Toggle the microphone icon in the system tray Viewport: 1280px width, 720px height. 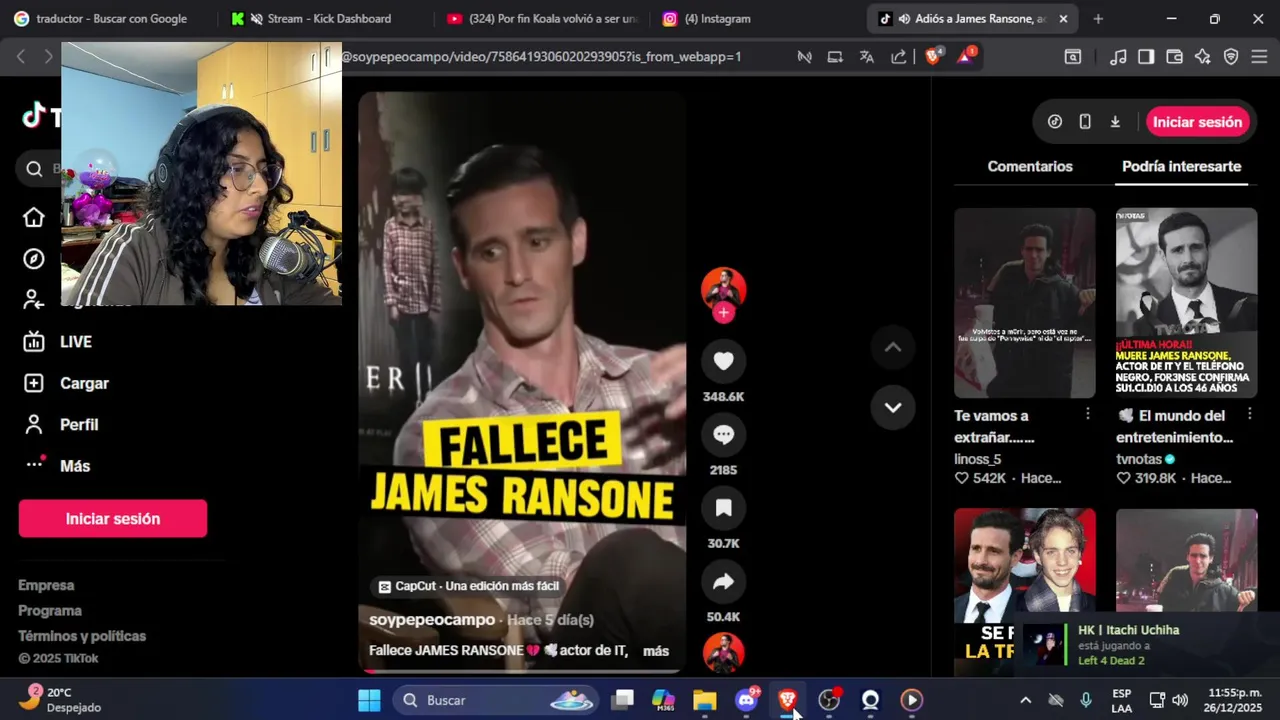coord(1086,700)
